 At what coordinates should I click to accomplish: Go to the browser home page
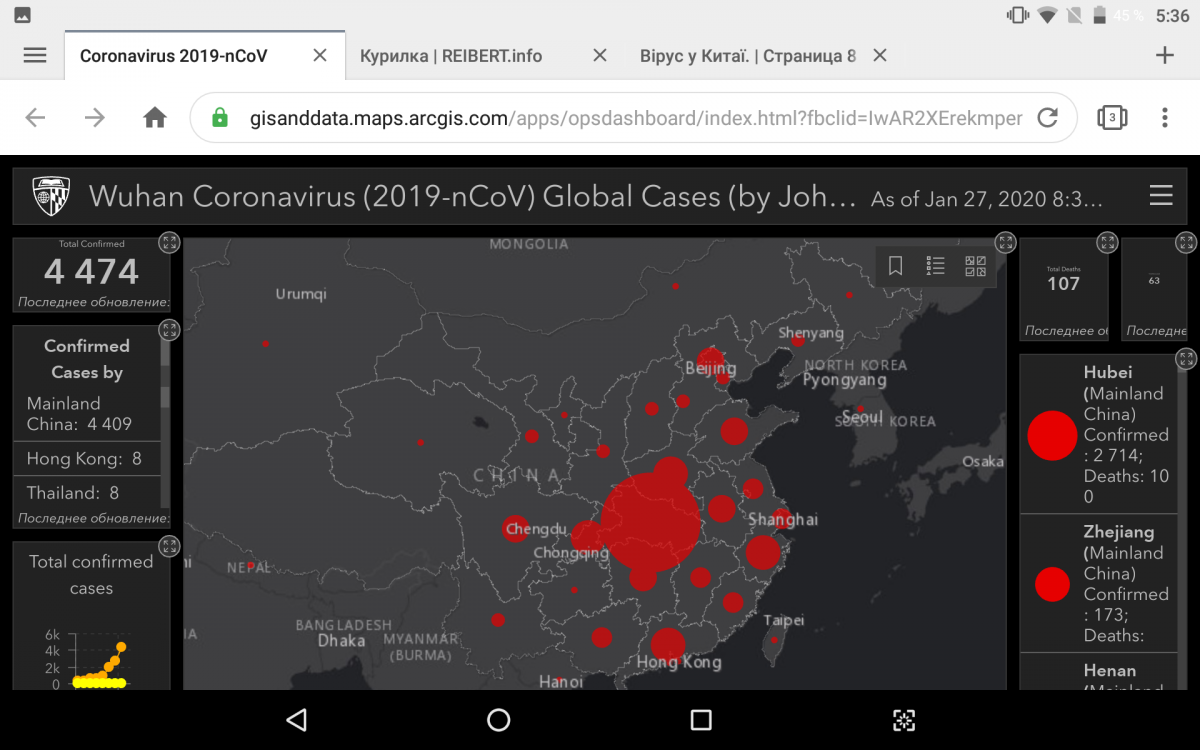coord(155,118)
